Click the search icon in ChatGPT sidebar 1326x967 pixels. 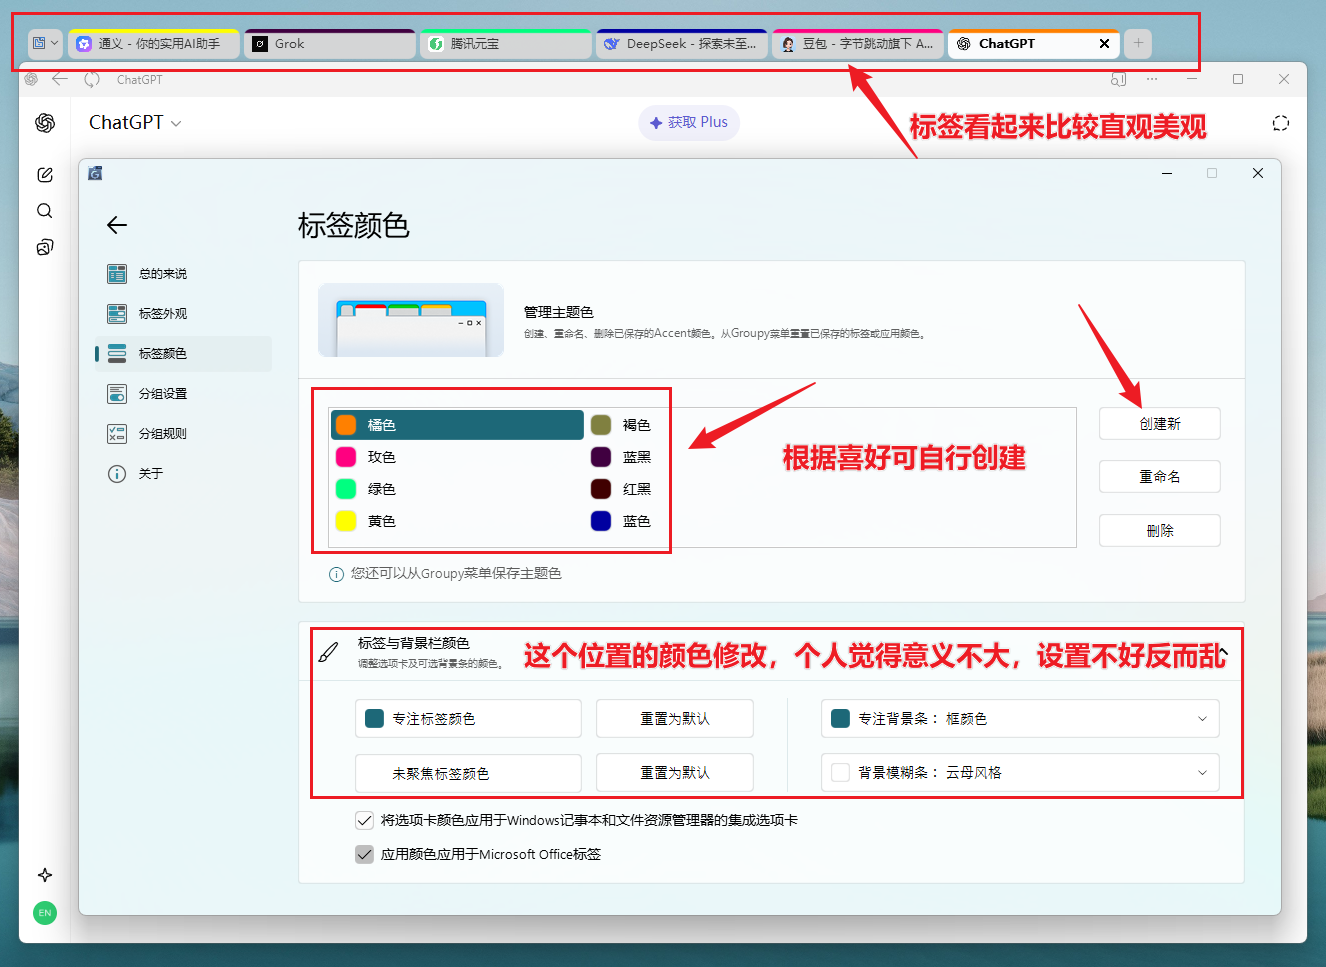45,211
